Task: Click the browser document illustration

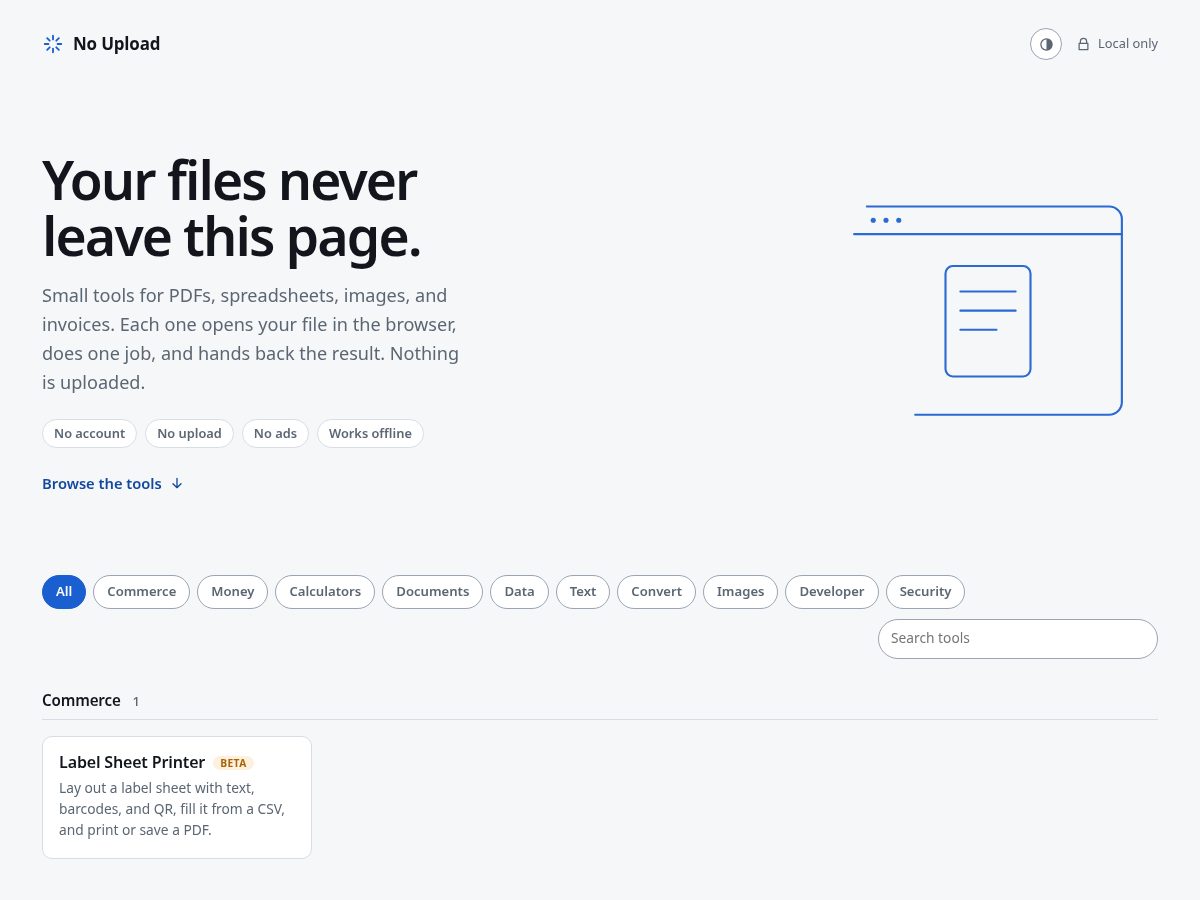Action: click(x=988, y=310)
